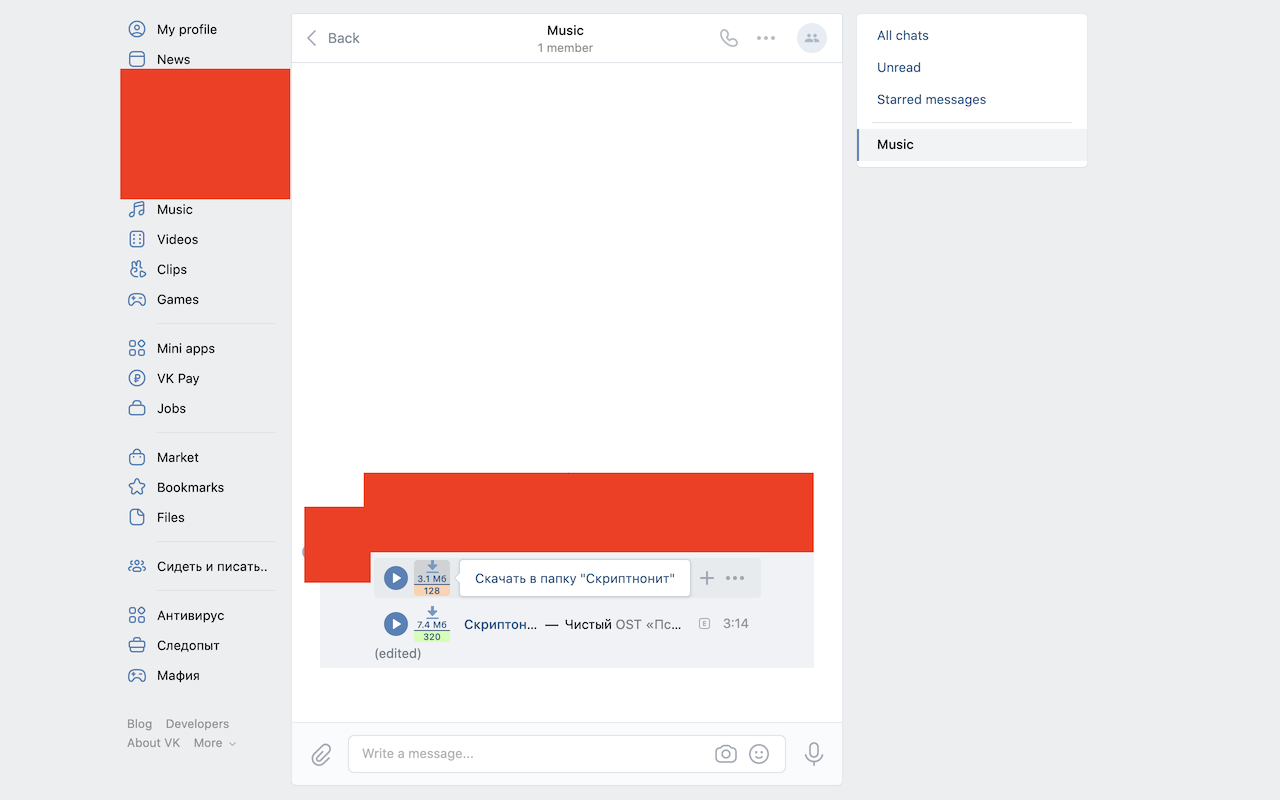Start a call with phone icon
1280x800 pixels.
coord(729,38)
